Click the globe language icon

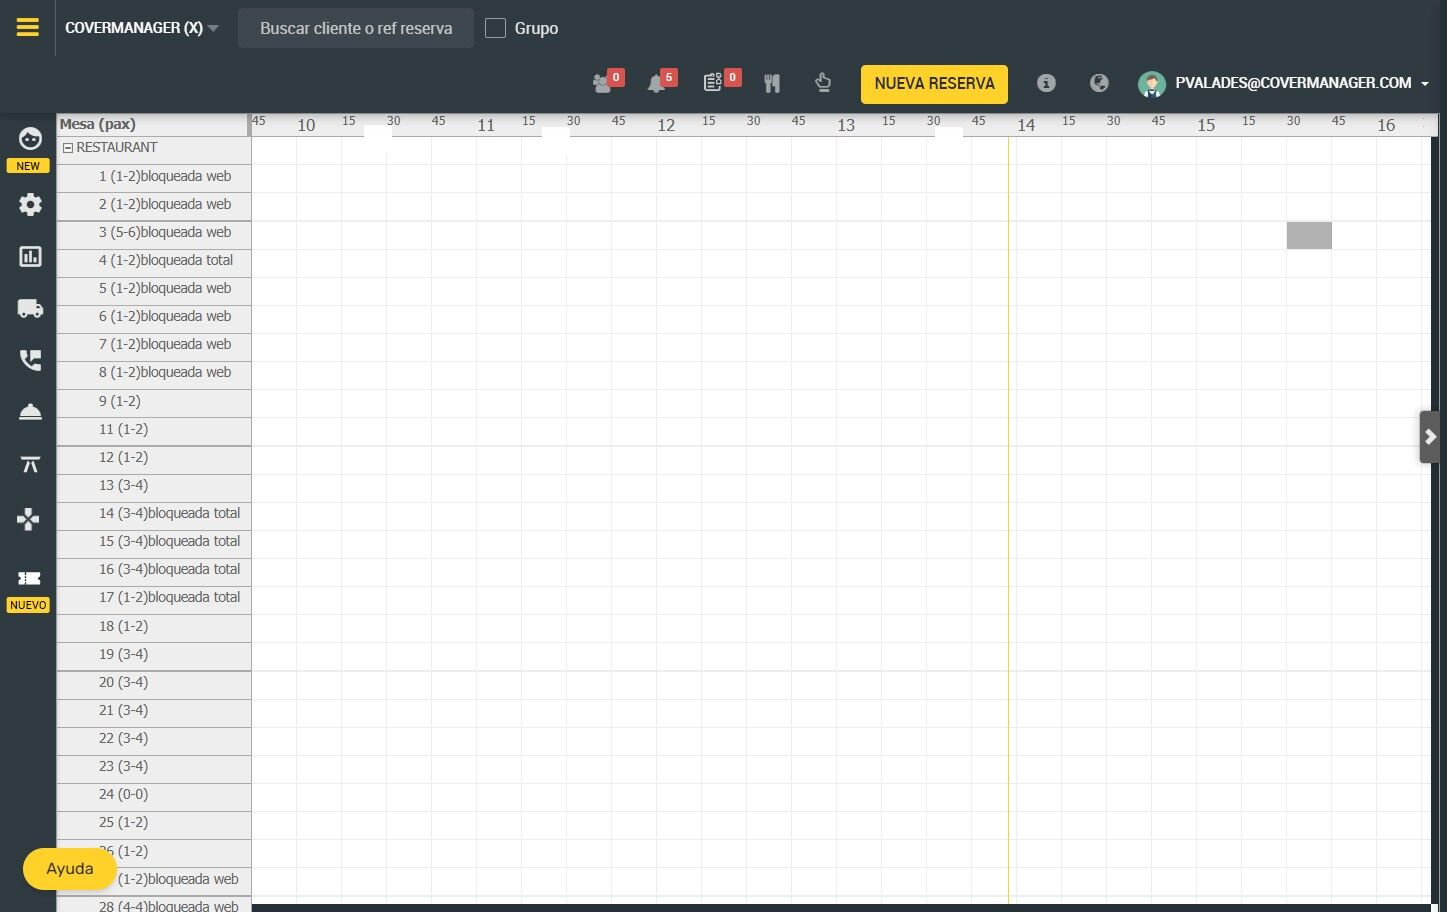[1099, 83]
